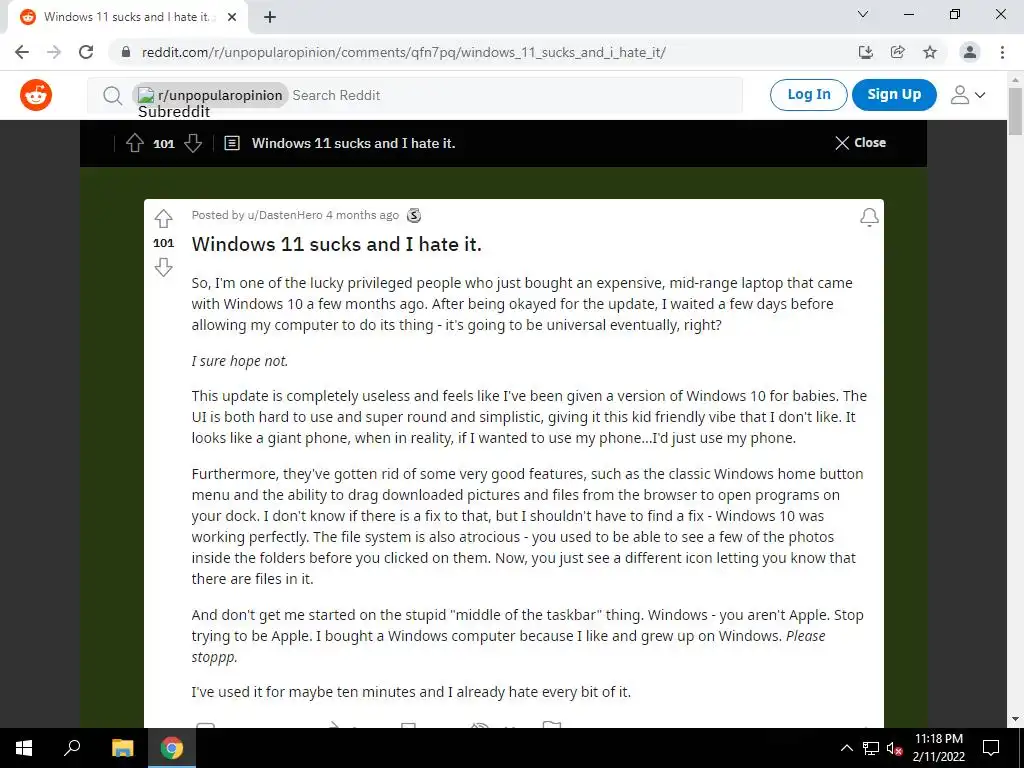
Task: Click the network icon in system tray
Action: 871,748
